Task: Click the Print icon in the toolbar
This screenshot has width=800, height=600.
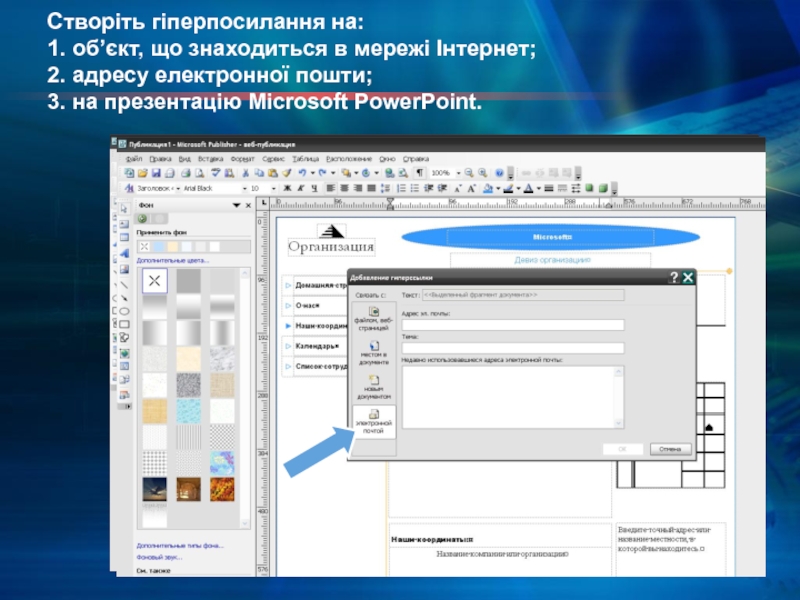Action: coord(186,173)
